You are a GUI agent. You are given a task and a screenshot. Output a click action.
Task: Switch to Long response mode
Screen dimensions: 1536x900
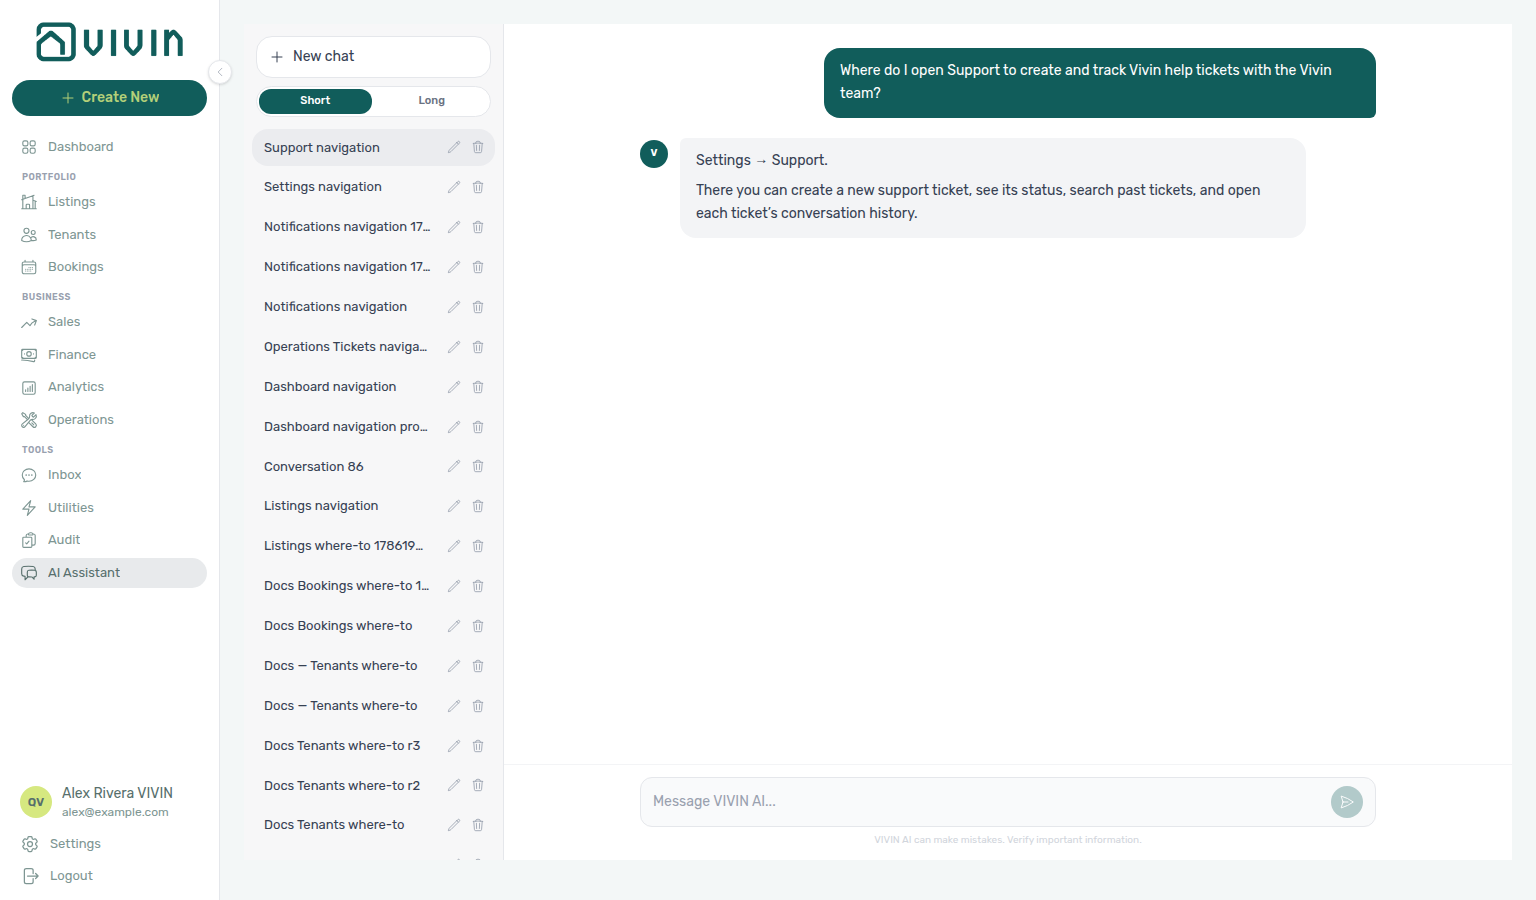(431, 101)
